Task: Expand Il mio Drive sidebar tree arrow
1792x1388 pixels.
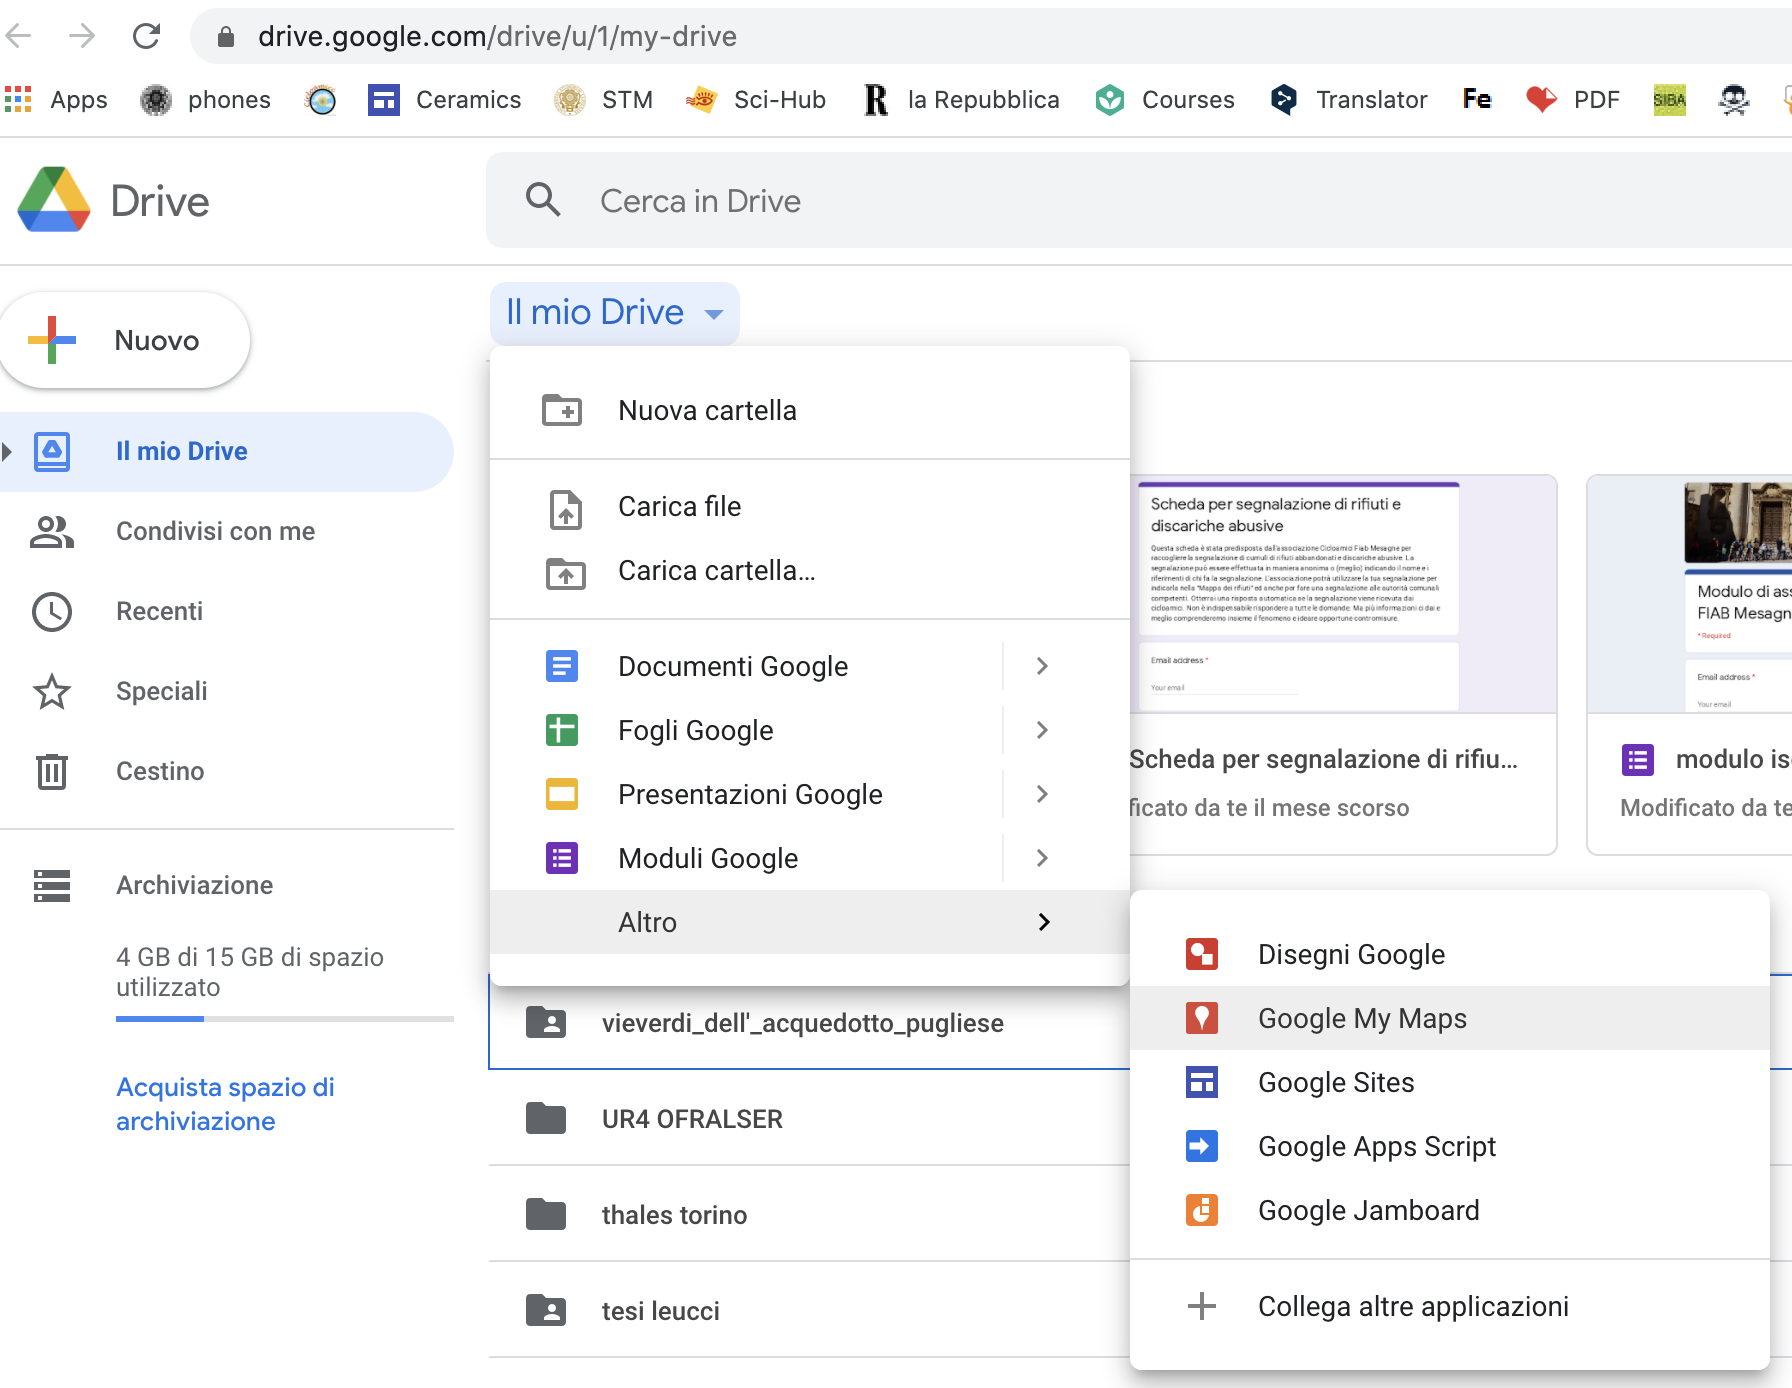Action: click(7, 451)
